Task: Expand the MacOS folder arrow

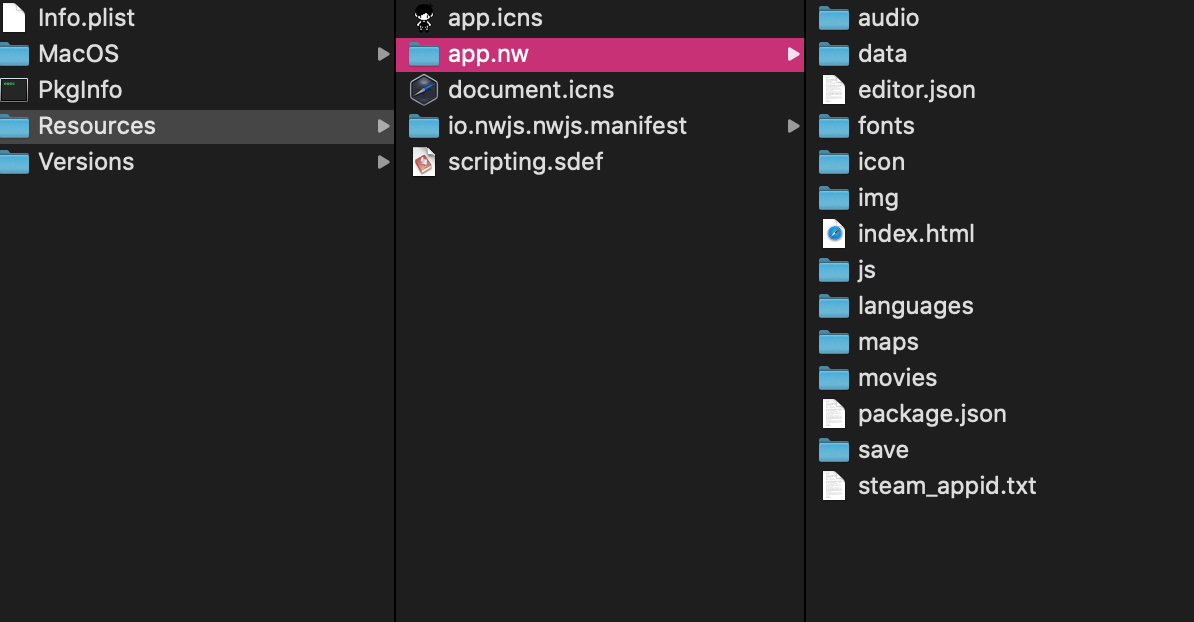Action: (383, 54)
